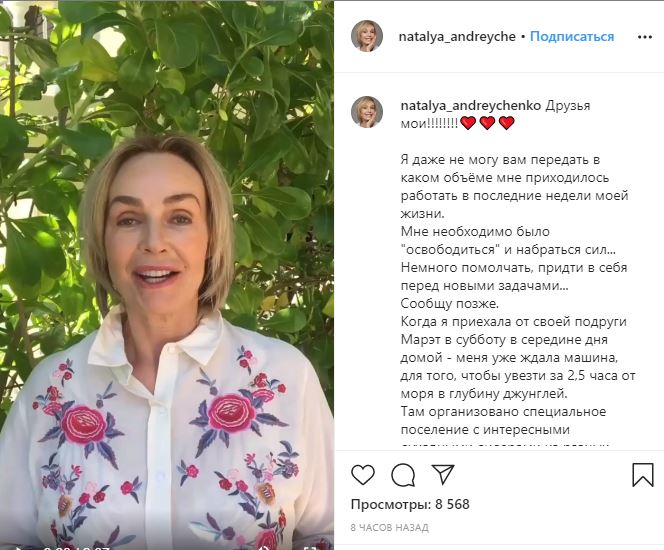Open the three-dot more options menu

point(645,37)
